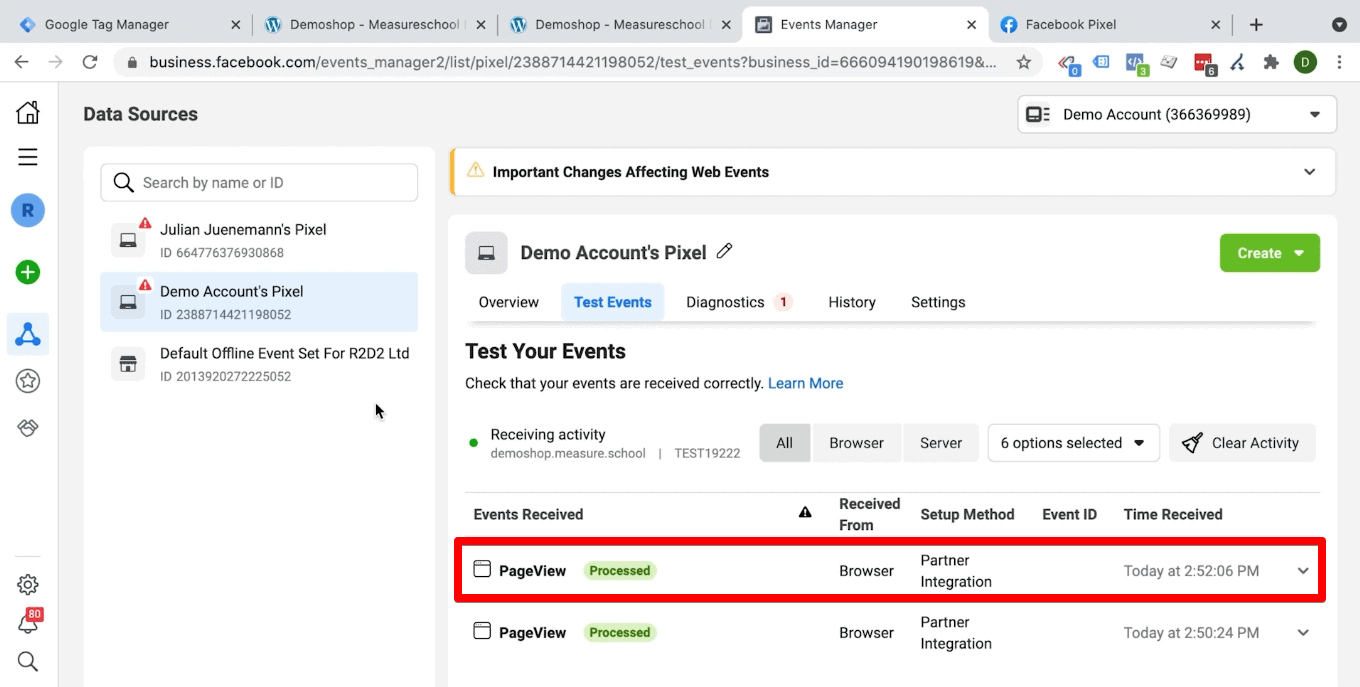Switch event filter to Browser

(x=856, y=442)
